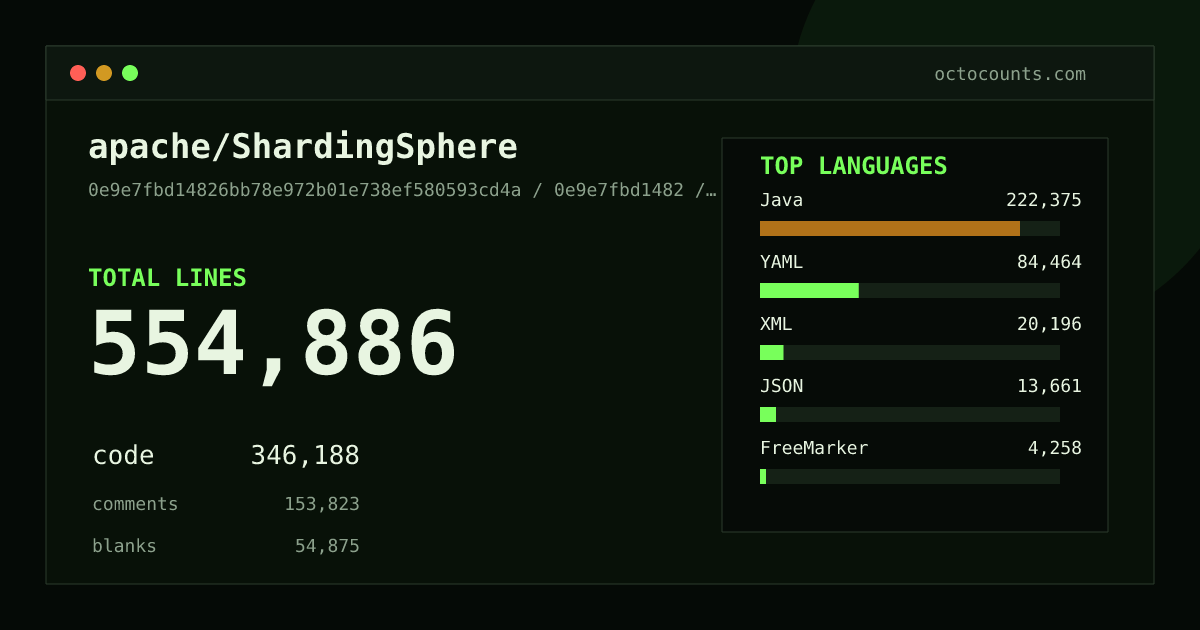Select the 4,258 FreeMarker line count
1200x630 pixels.
pos(1055,448)
